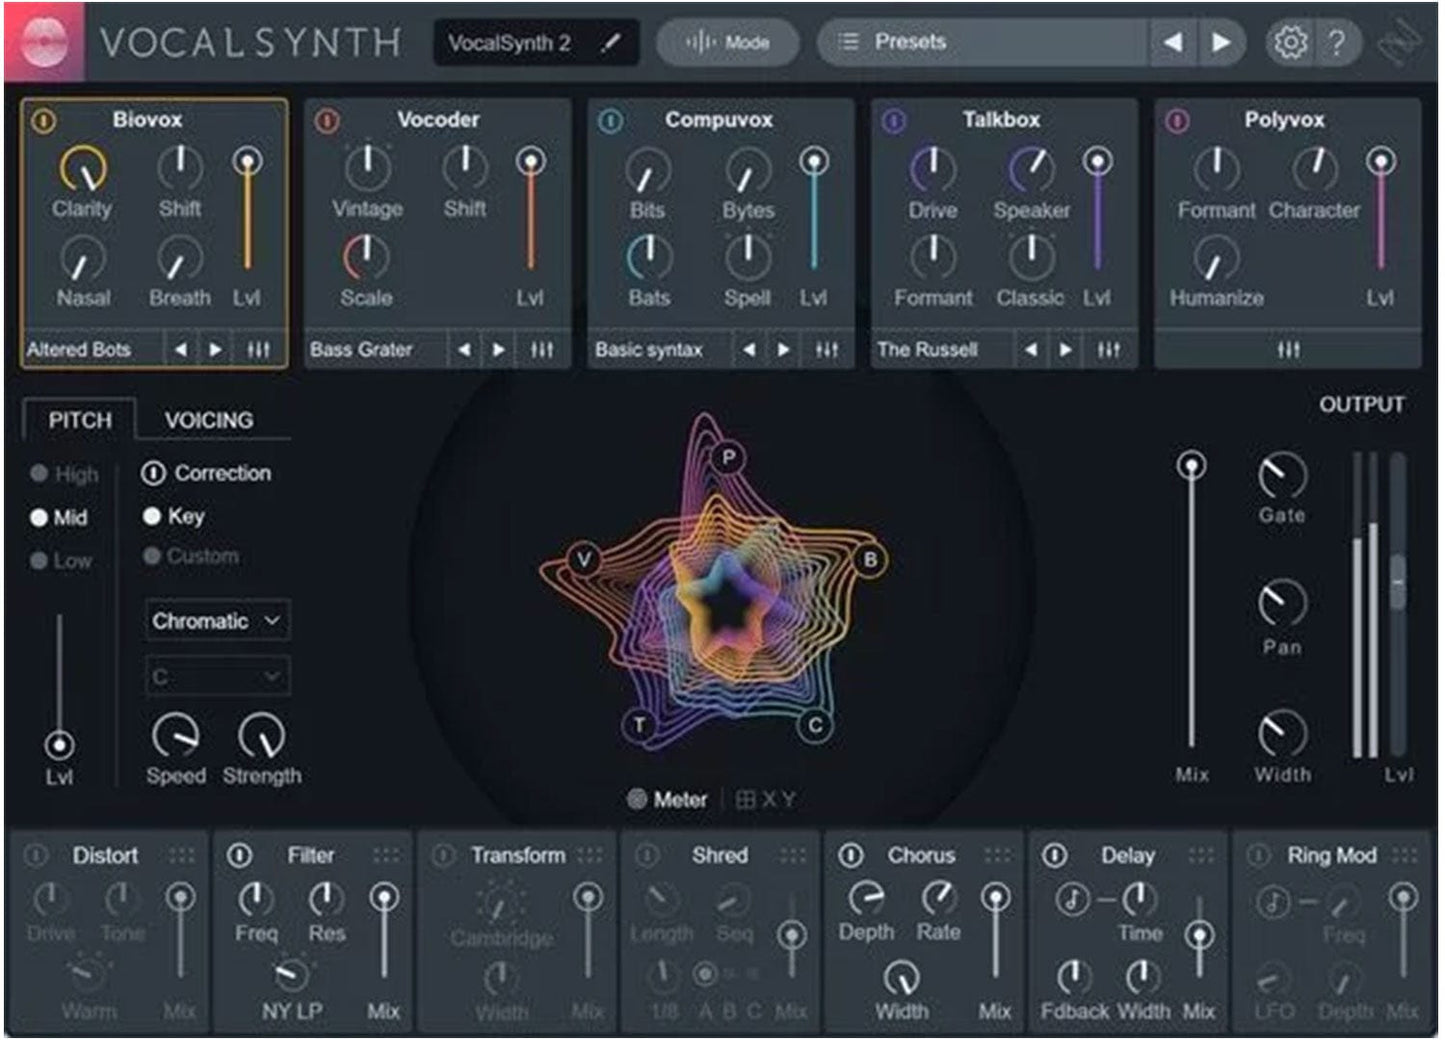Click the Mode button
The width and height of the screenshot is (1445, 1040).
727,42
